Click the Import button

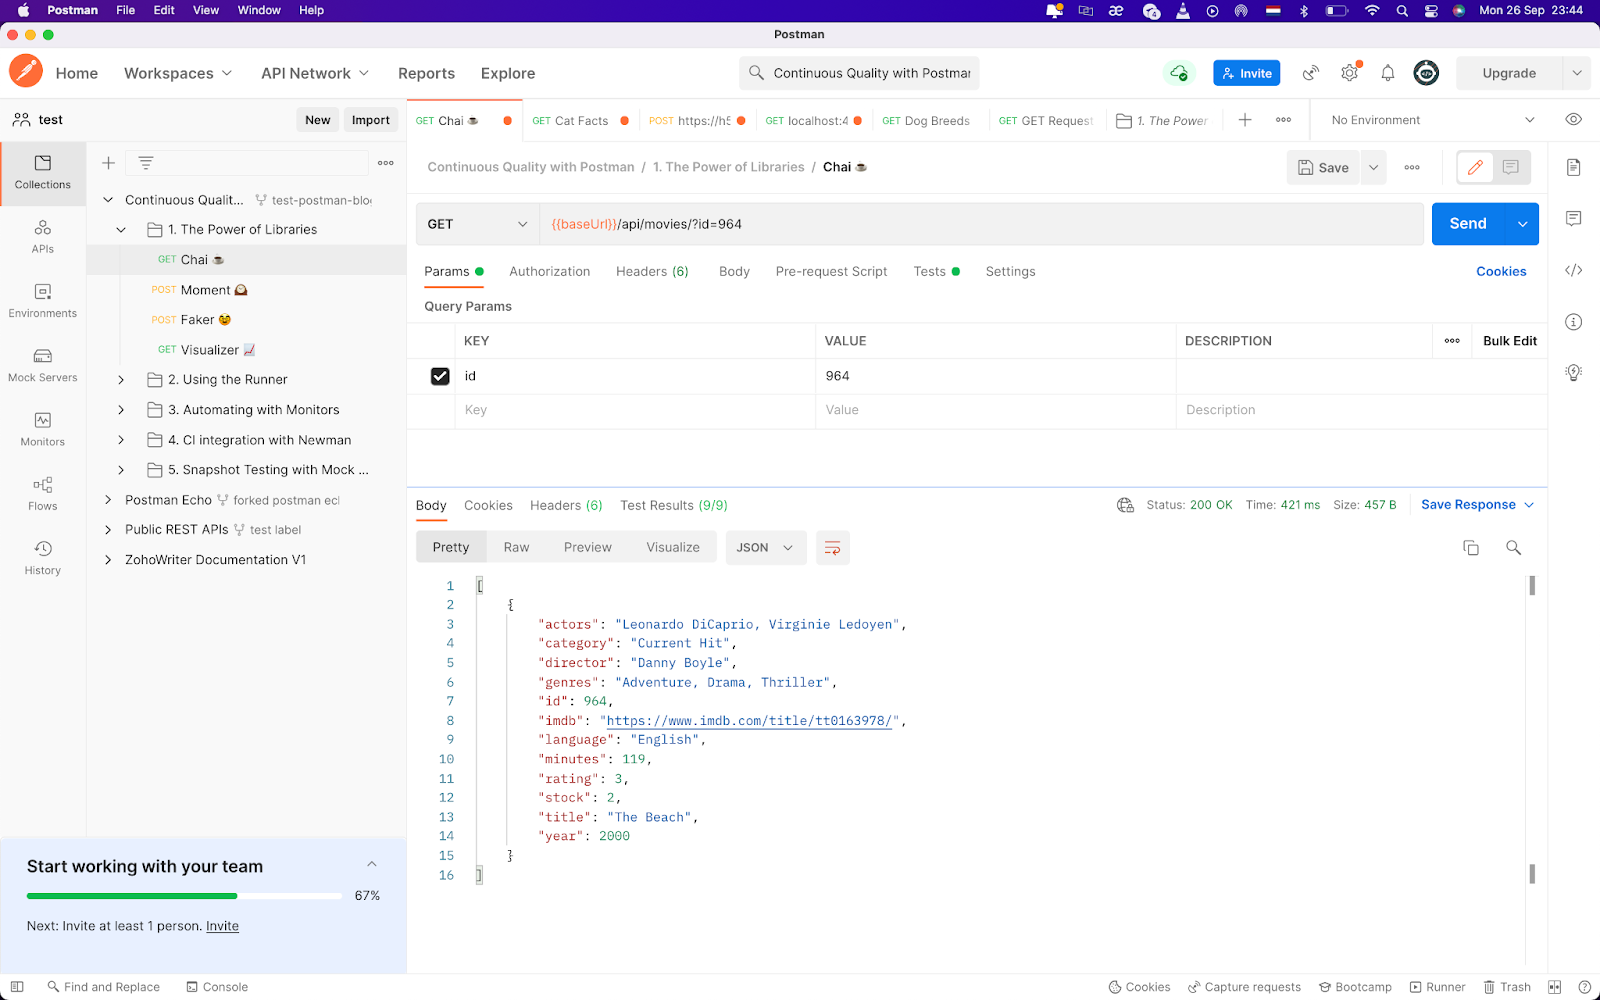371,120
